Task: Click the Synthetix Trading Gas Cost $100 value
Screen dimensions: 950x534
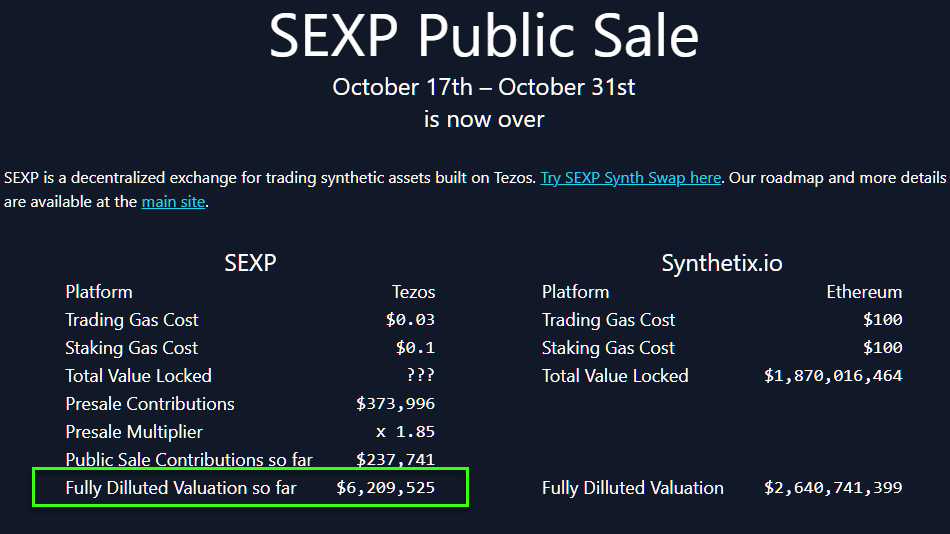Action: (x=883, y=320)
